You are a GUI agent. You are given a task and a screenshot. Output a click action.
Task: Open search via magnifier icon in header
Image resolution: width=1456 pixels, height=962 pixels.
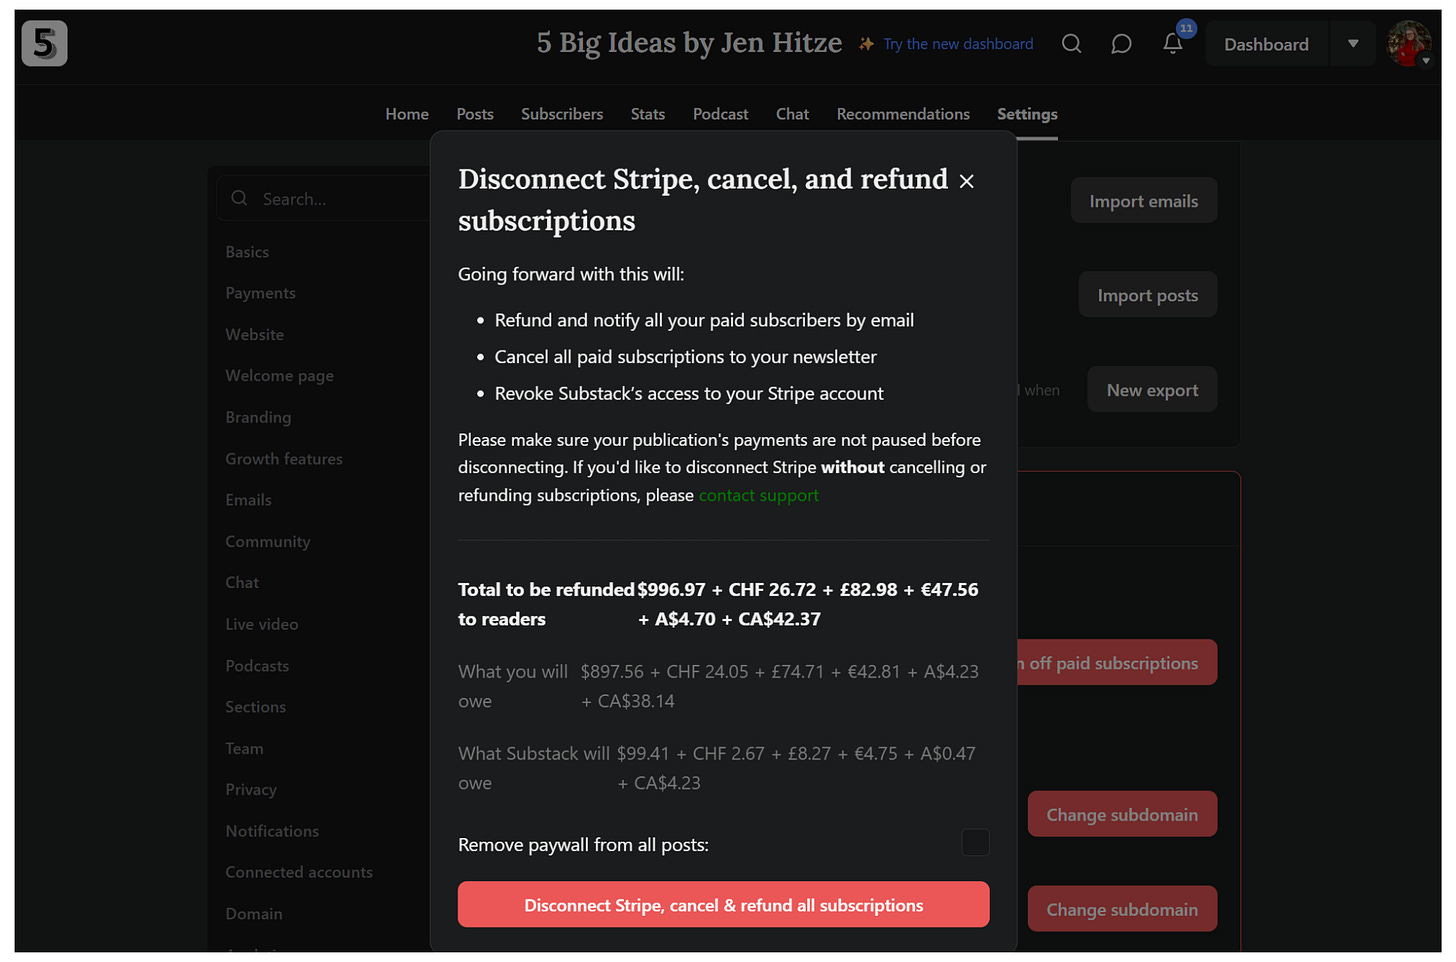tap(1071, 44)
